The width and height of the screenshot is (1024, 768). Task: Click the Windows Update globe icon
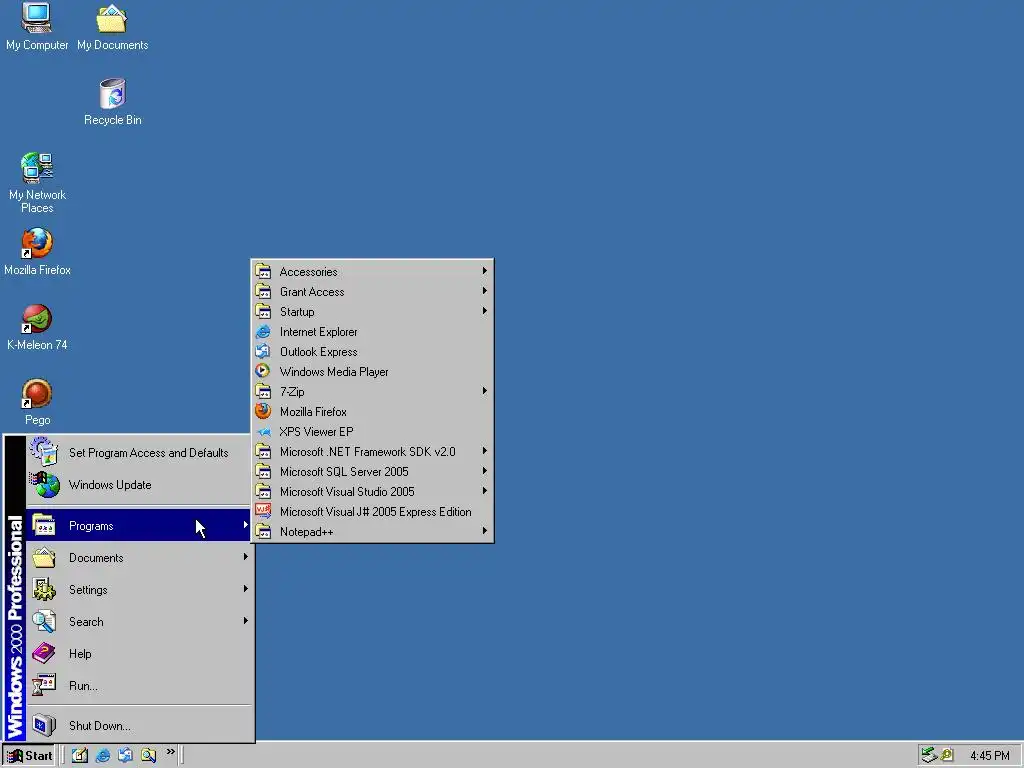(44, 485)
